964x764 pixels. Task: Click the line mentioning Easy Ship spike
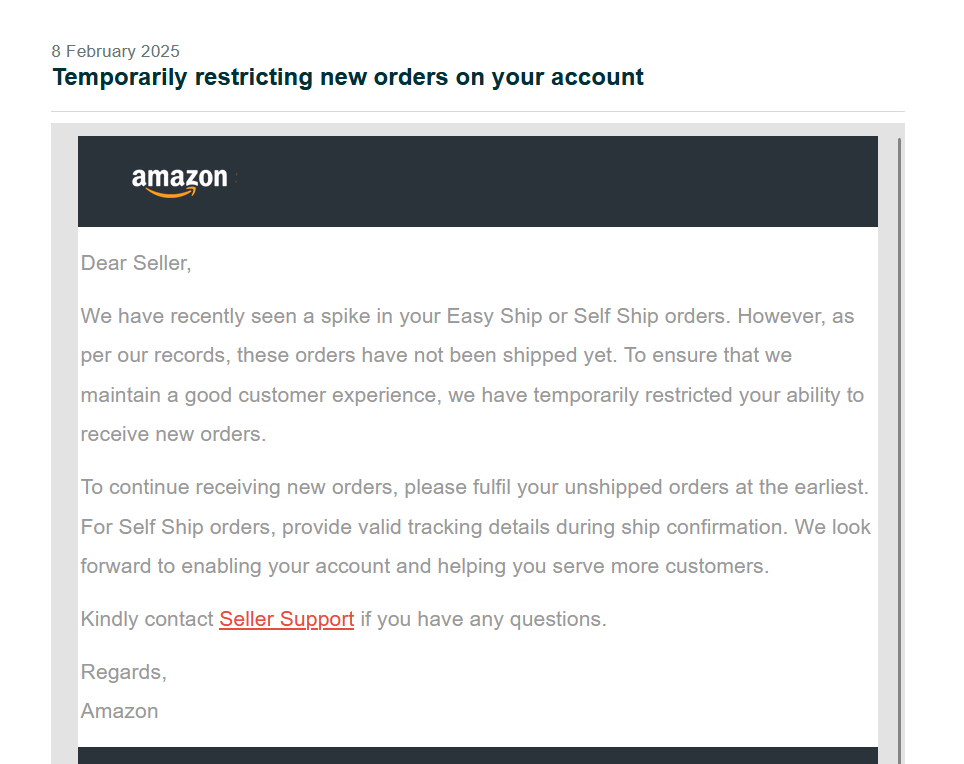click(x=467, y=316)
